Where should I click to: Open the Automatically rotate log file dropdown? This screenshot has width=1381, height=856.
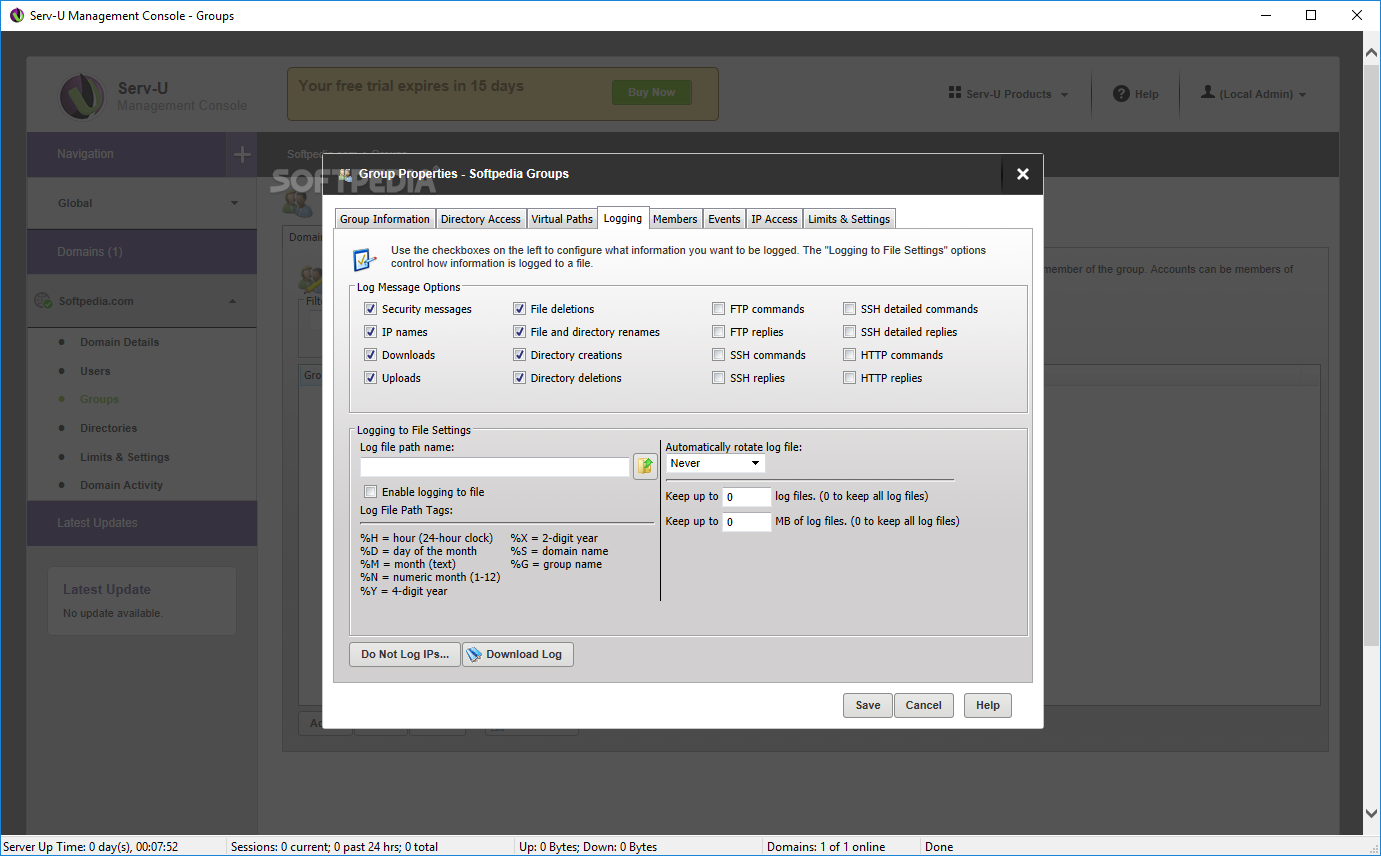point(716,463)
